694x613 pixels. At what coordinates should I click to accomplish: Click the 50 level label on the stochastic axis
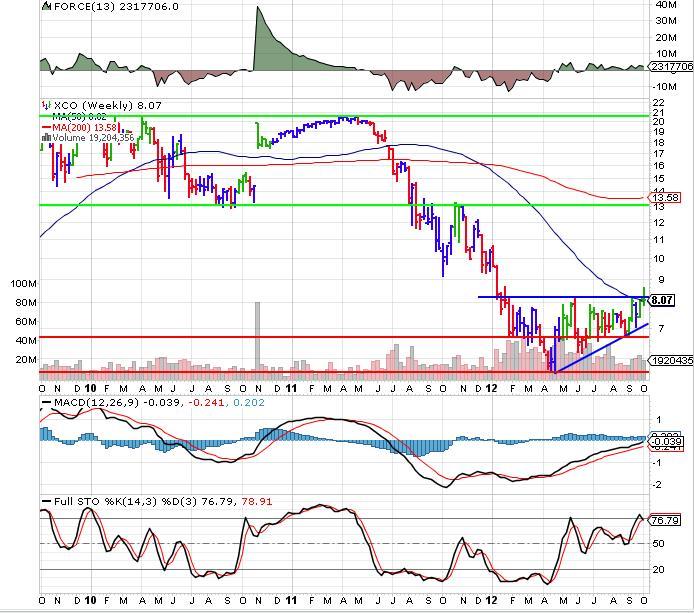tap(659, 544)
